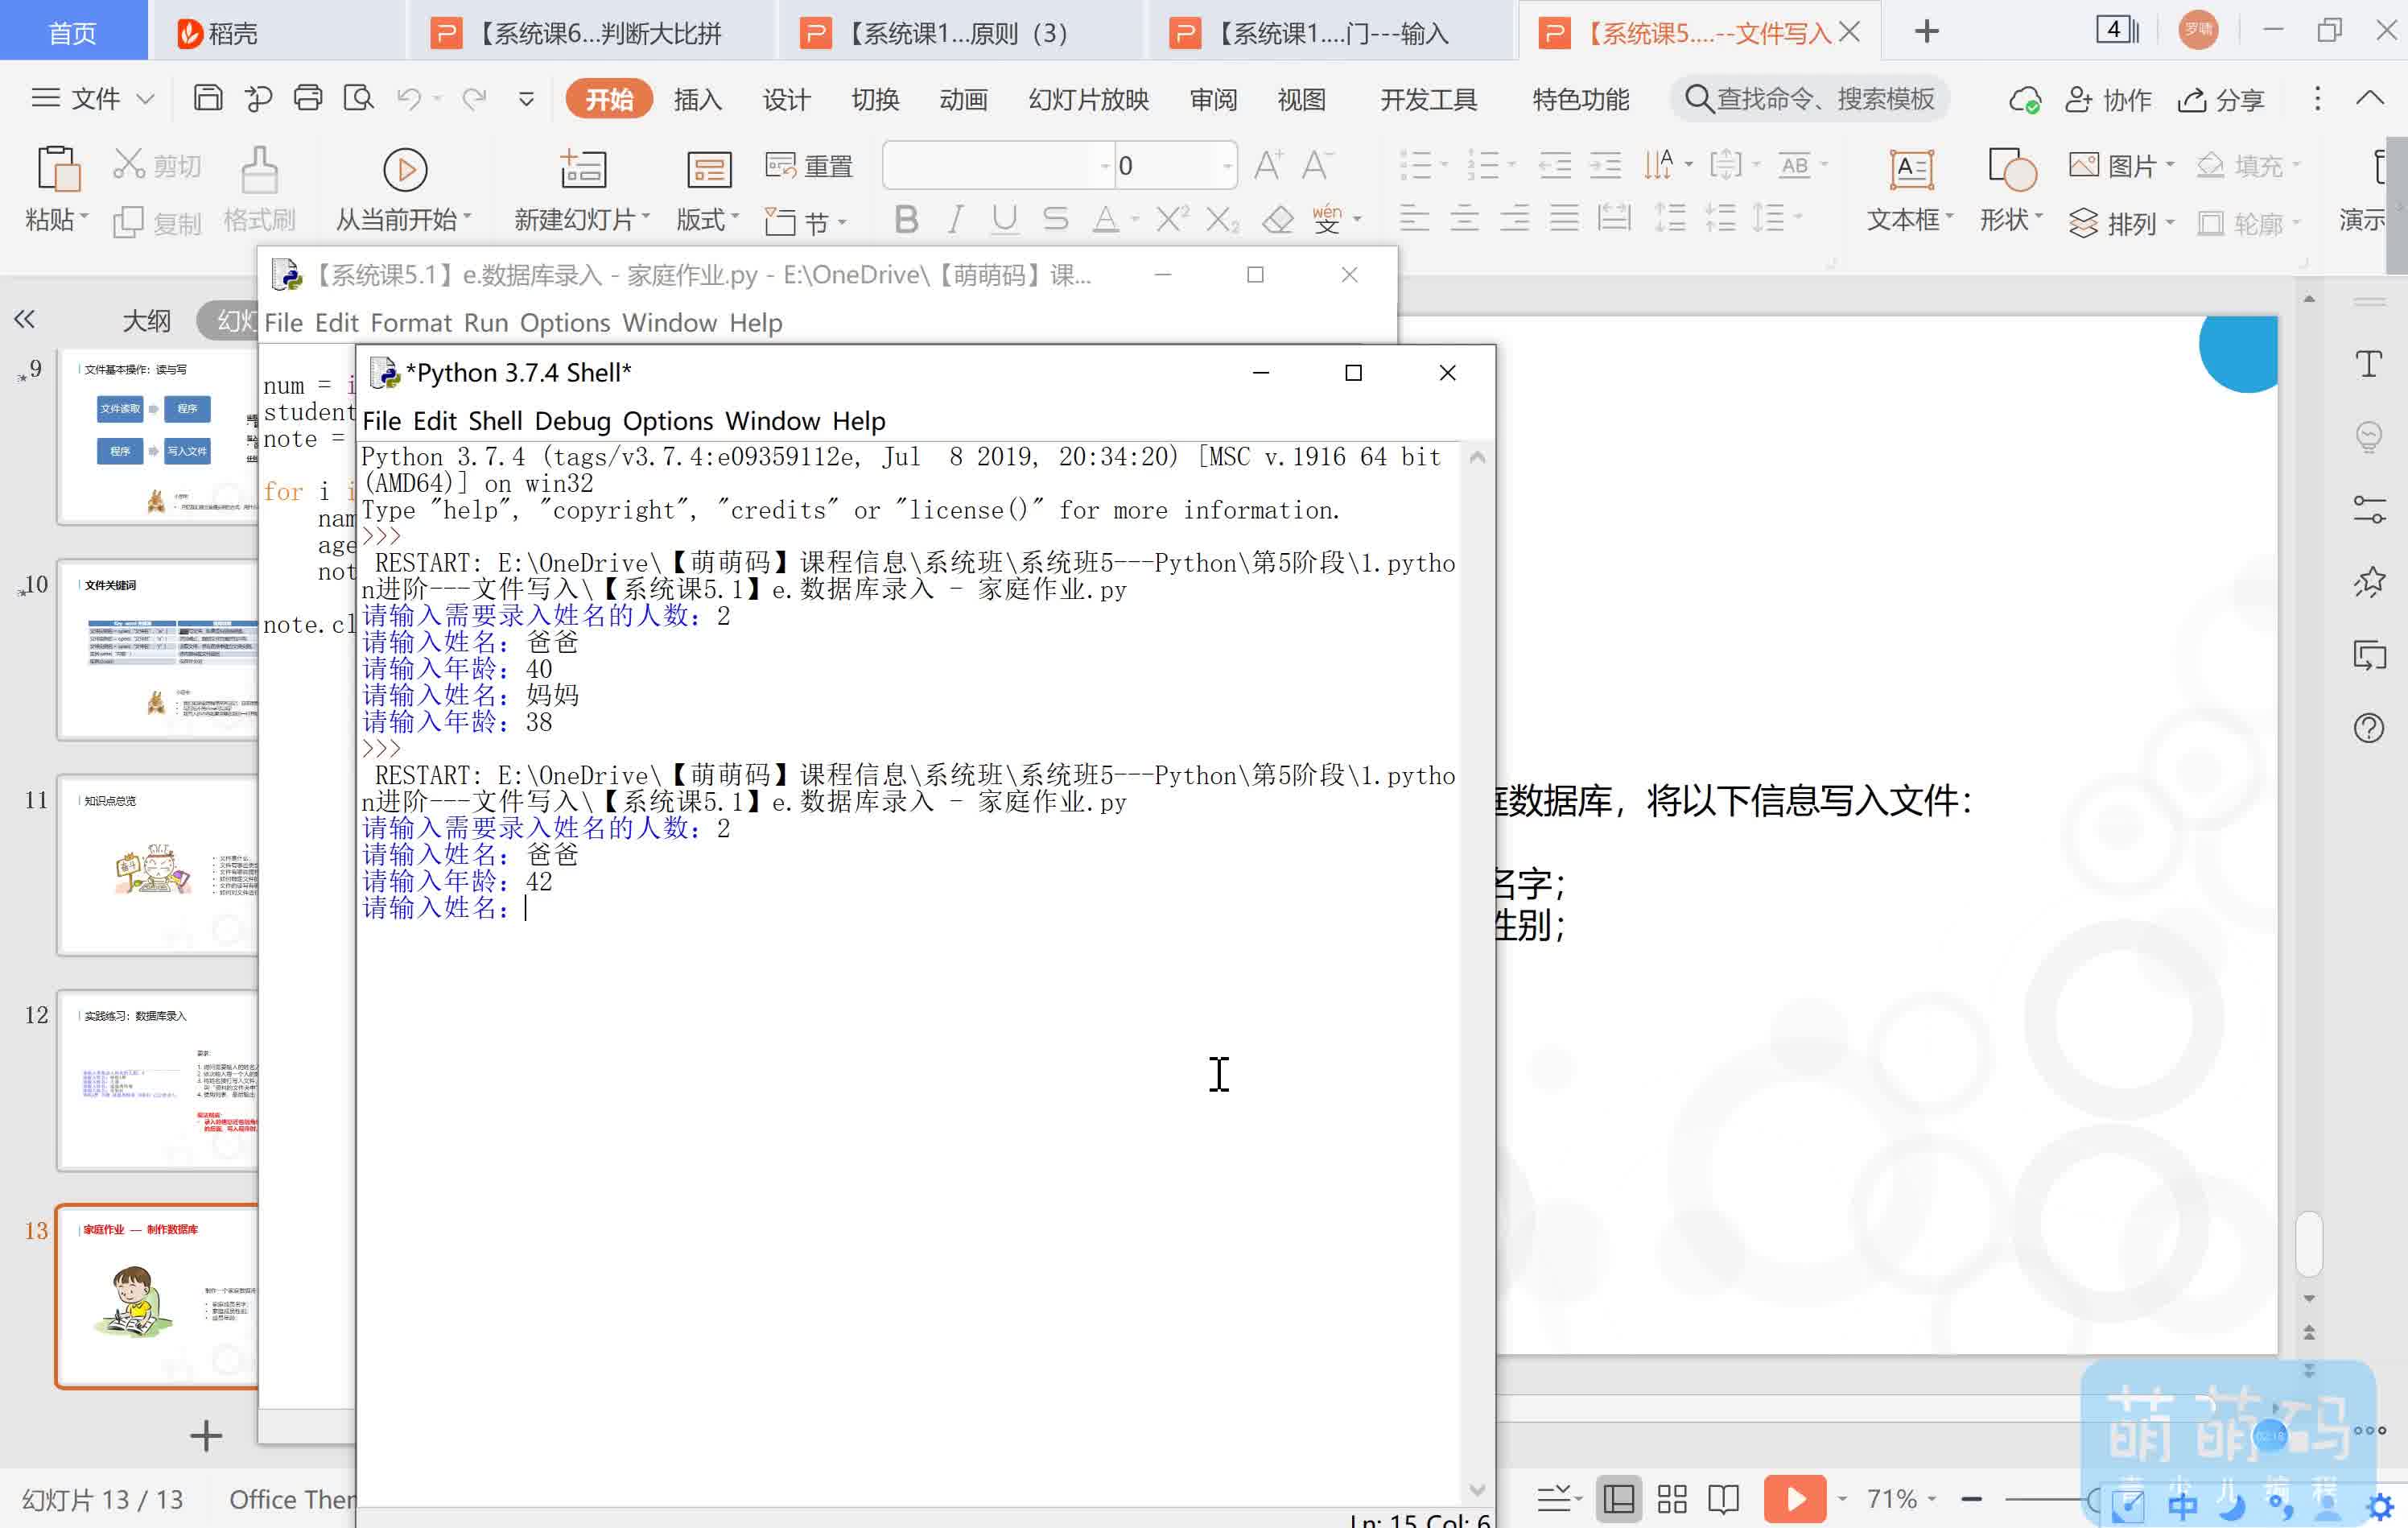Image resolution: width=2408 pixels, height=1528 pixels.
Task: Expand the 文件 menu arrow
Action: pyautogui.click(x=145, y=99)
